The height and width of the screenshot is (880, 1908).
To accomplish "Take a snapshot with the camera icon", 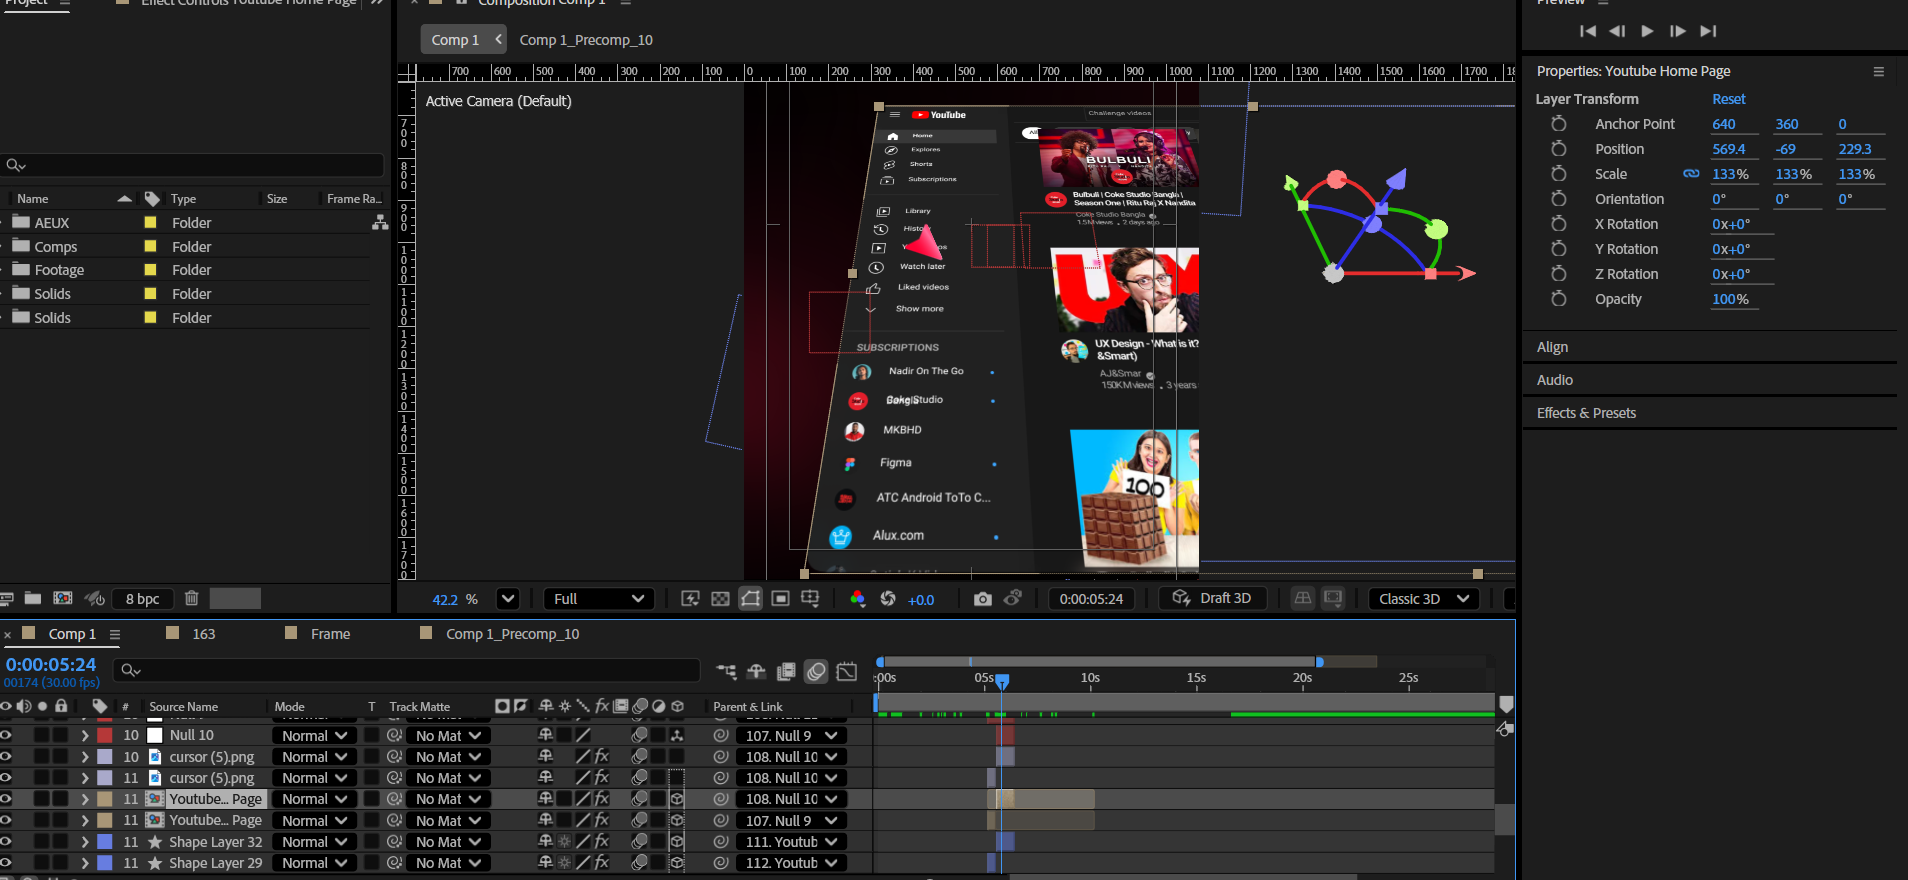I will 982,599.
